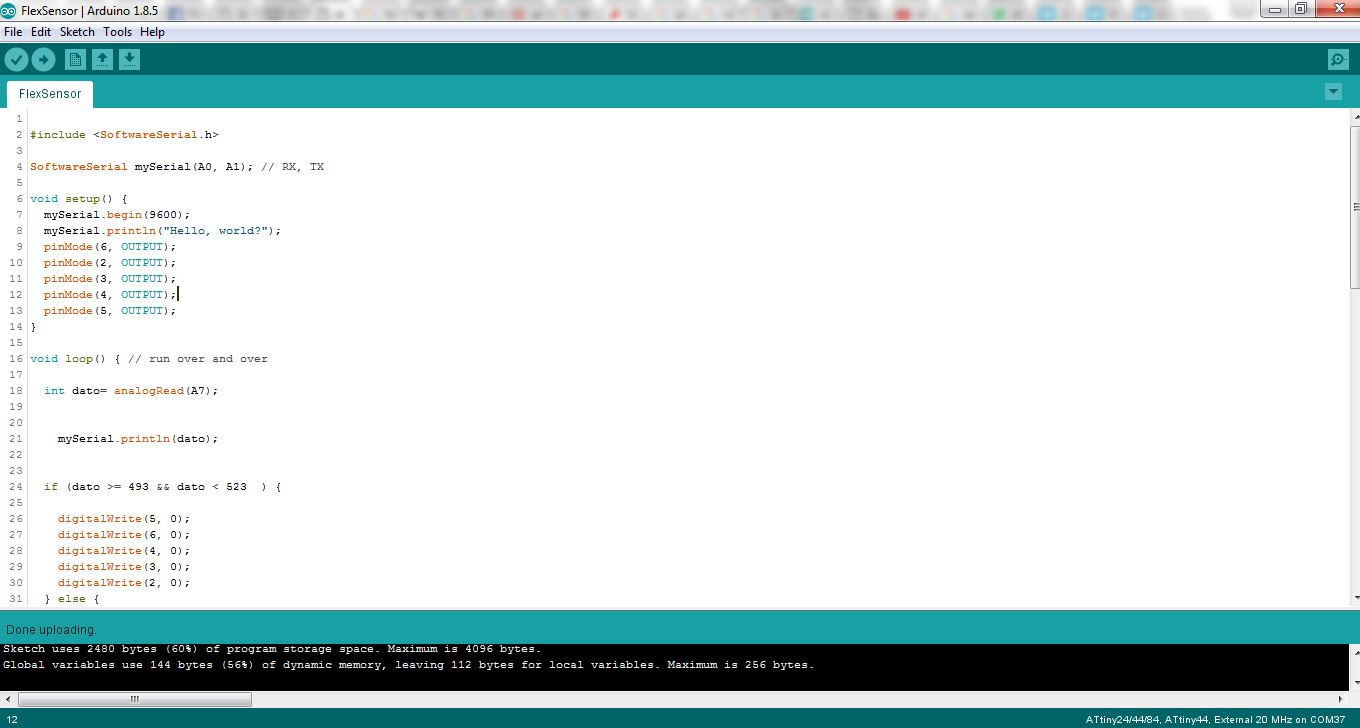The height and width of the screenshot is (728, 1360).
Task: Click the "// RX, TX" comment
Action: [x=293, y=167]
